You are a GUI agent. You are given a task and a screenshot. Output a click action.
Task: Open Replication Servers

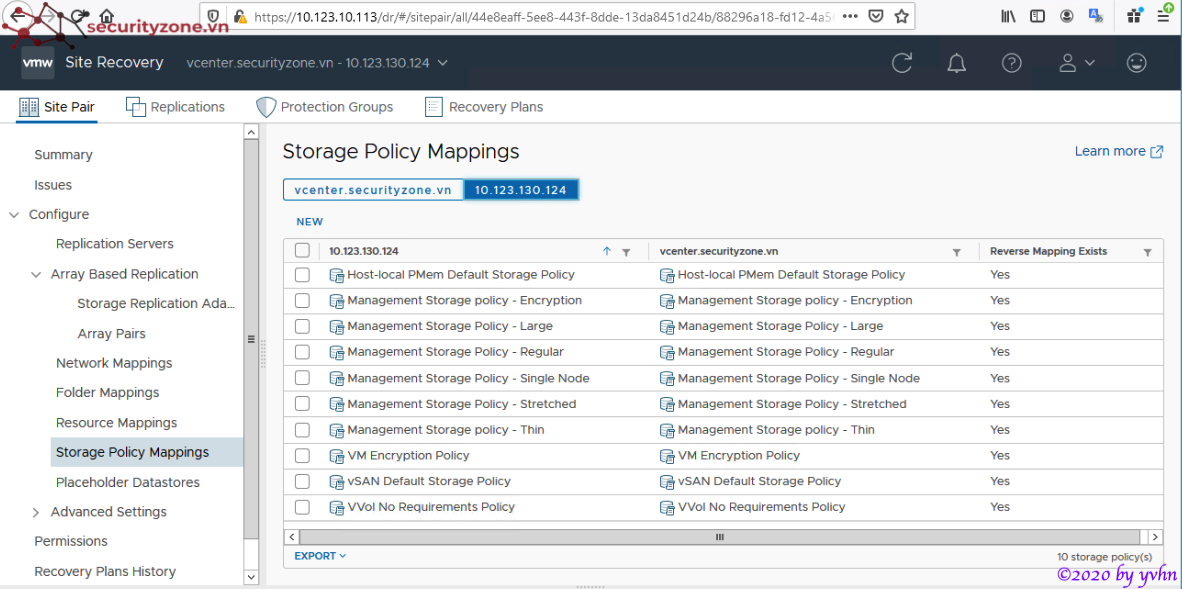click(115, 244)
